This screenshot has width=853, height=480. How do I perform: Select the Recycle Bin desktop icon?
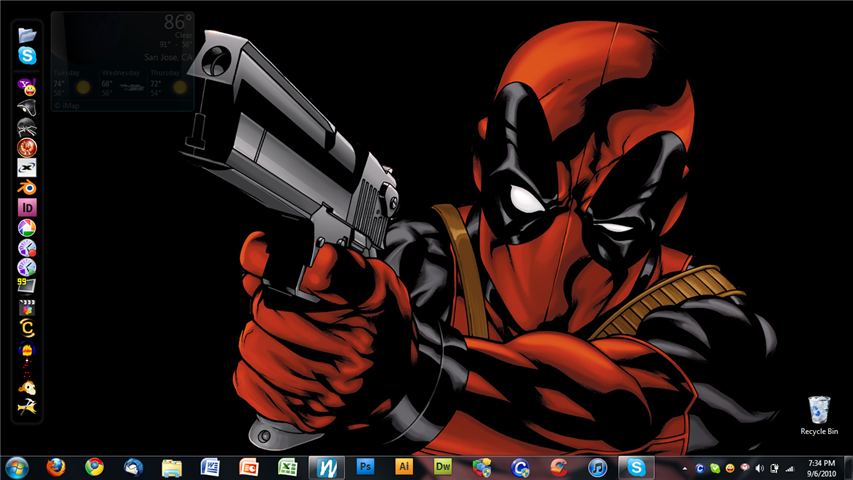tap(819, 415)
